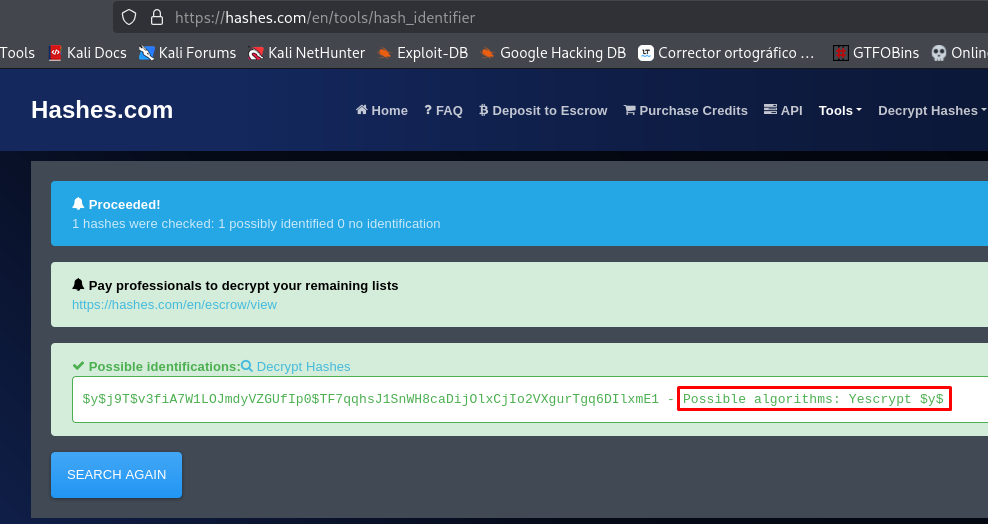The height and width of the screenshot is (524, 988).
Task: Open the FAQ page
Action: pos(443,111)
